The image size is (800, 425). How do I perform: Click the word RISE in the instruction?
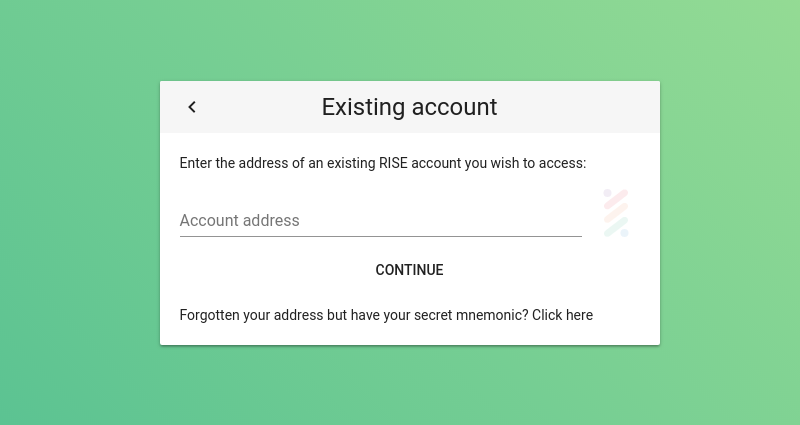click(x=393, y=163)
